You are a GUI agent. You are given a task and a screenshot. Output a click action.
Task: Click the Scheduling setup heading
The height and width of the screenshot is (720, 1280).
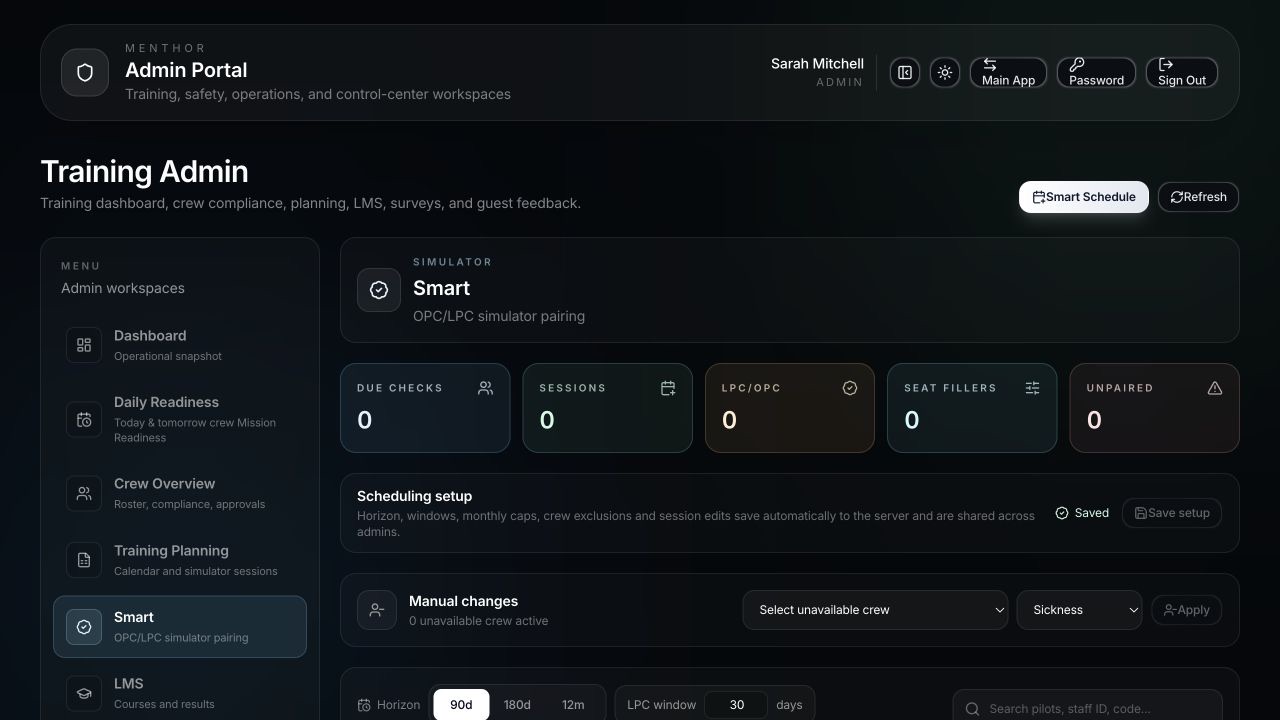414,496
